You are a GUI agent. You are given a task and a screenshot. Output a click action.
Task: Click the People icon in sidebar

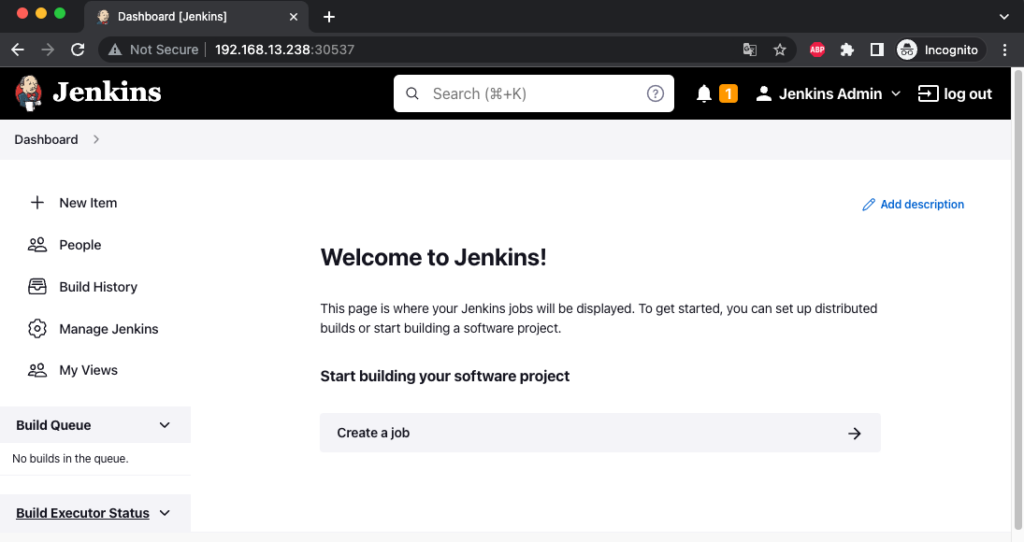click(37, 245)
